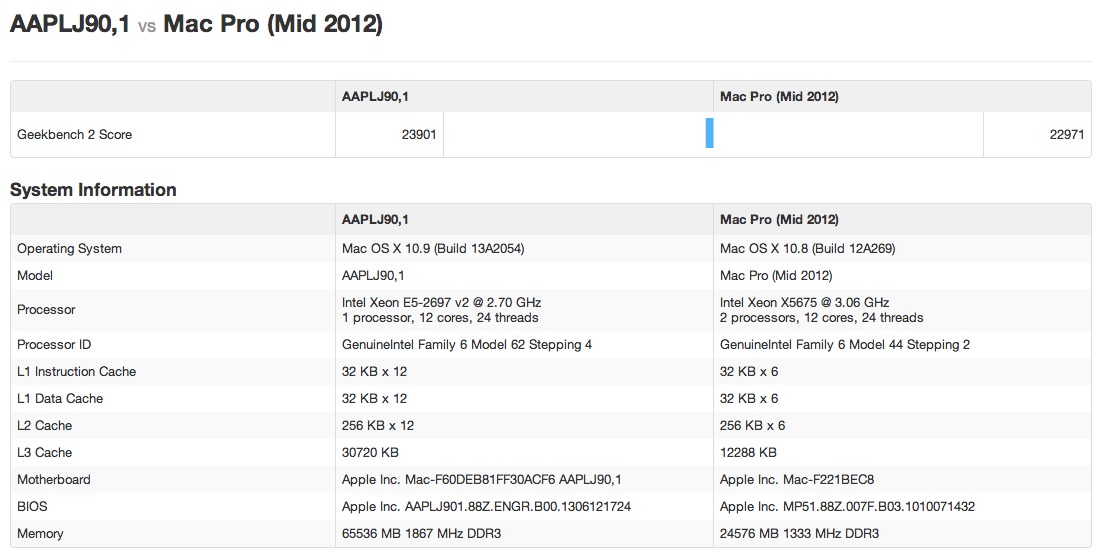
Task: Click '1 processor, 12 cores, 24 threads'
Action: click(440, 318)
